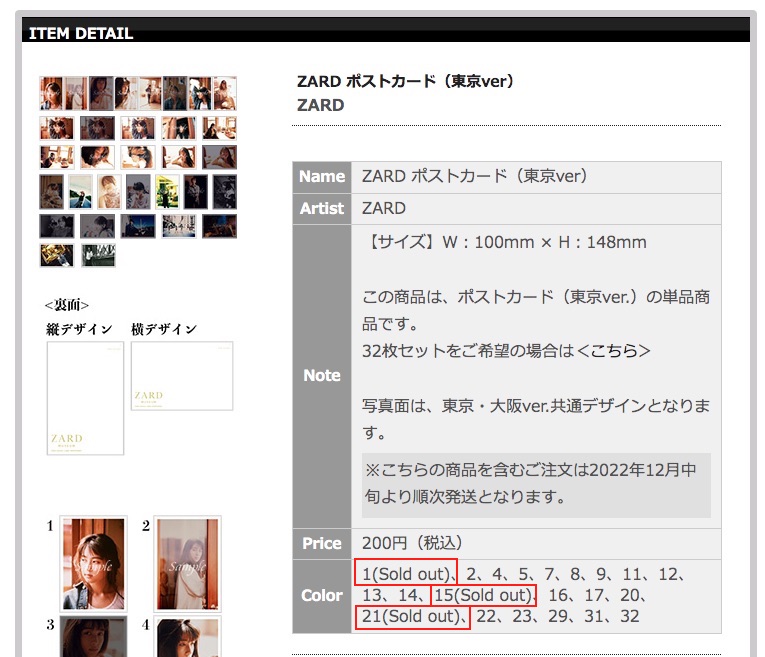Click the vertical back design preview image
The image size is (765, 657).
click(85, 398)
